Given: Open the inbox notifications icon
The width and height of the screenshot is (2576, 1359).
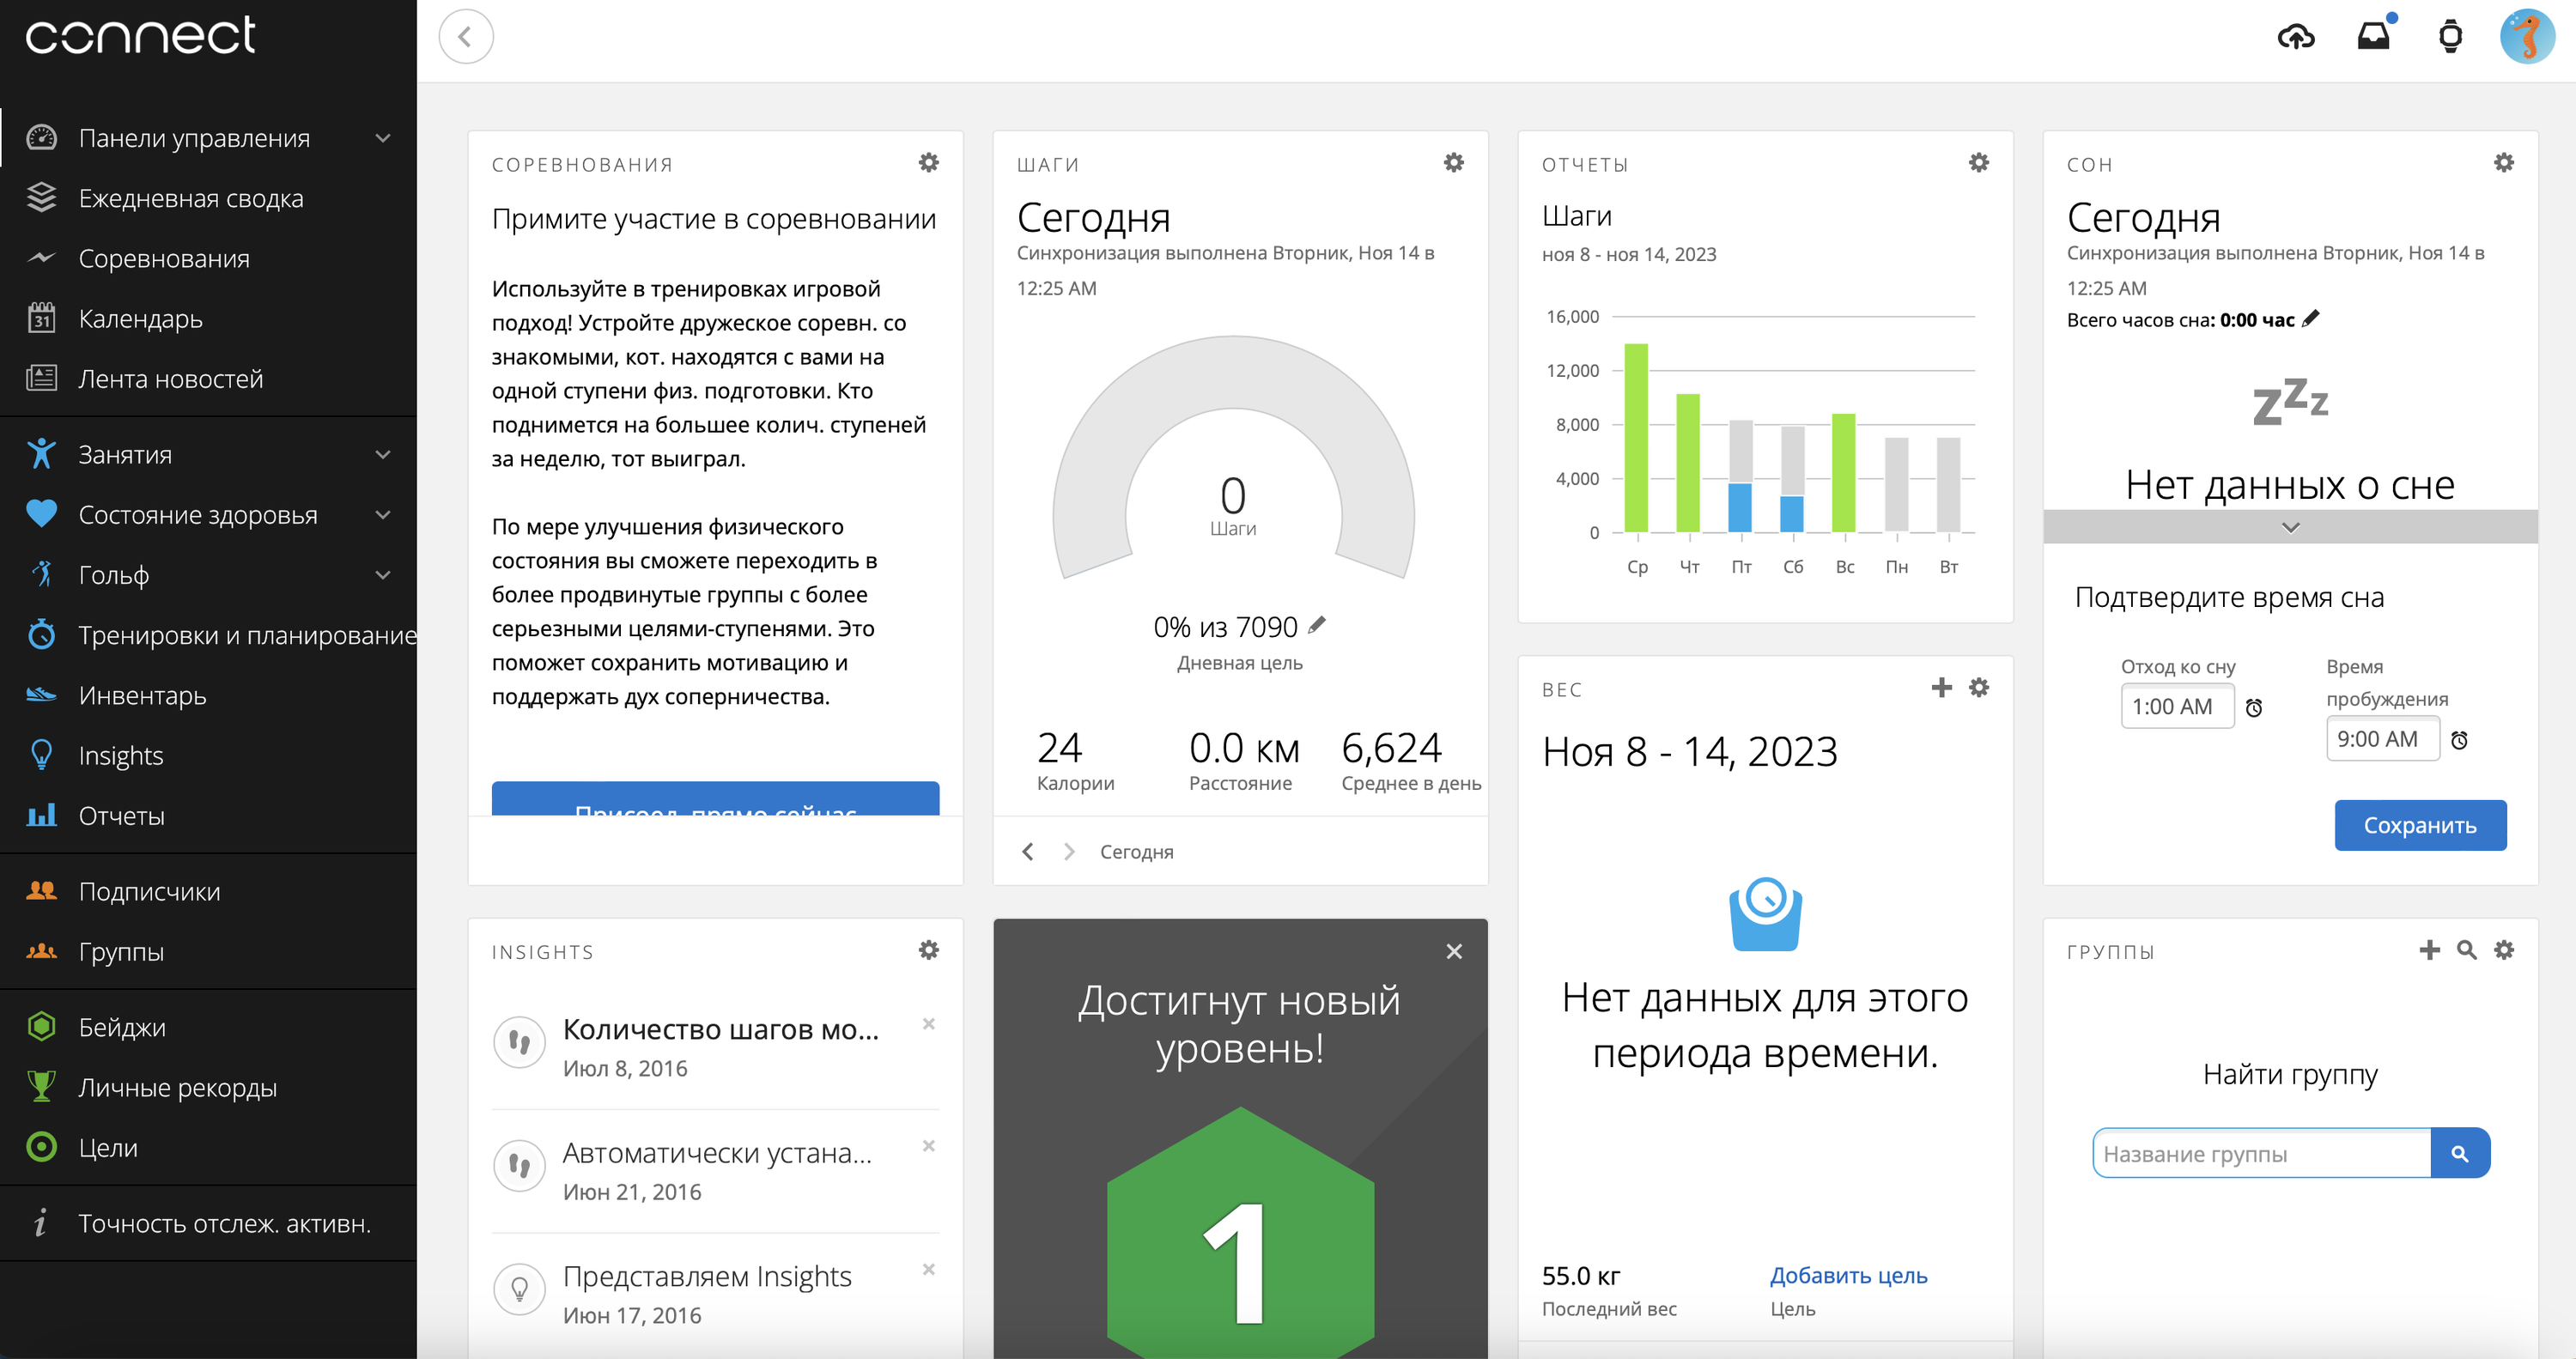Looking at the screenshot, I should 2373,37.
